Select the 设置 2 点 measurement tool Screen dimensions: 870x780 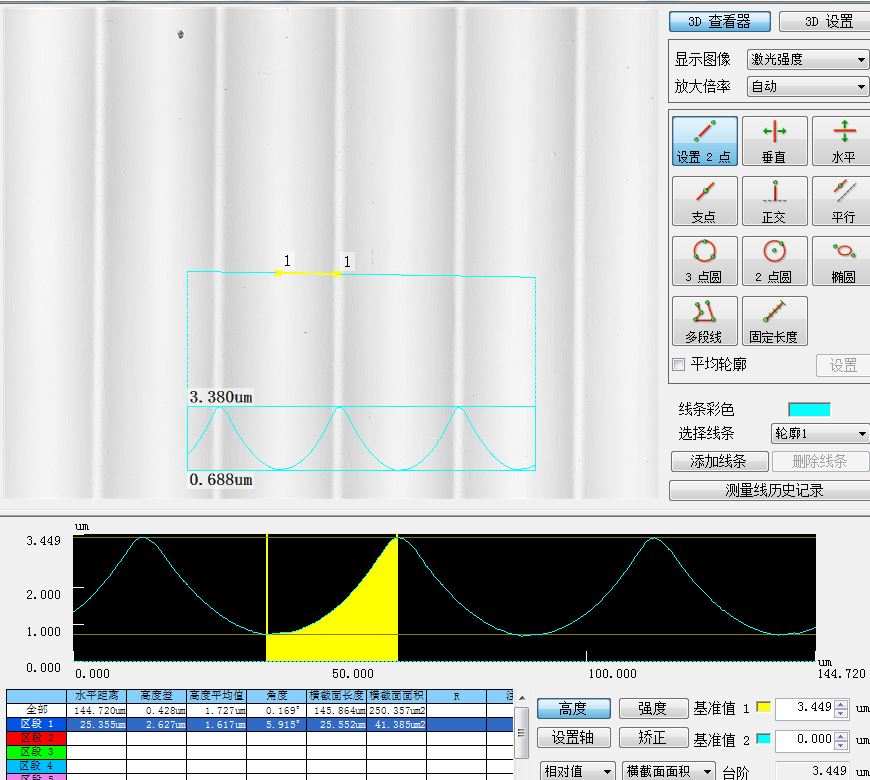pyautogui.click(x=704, y=142)
